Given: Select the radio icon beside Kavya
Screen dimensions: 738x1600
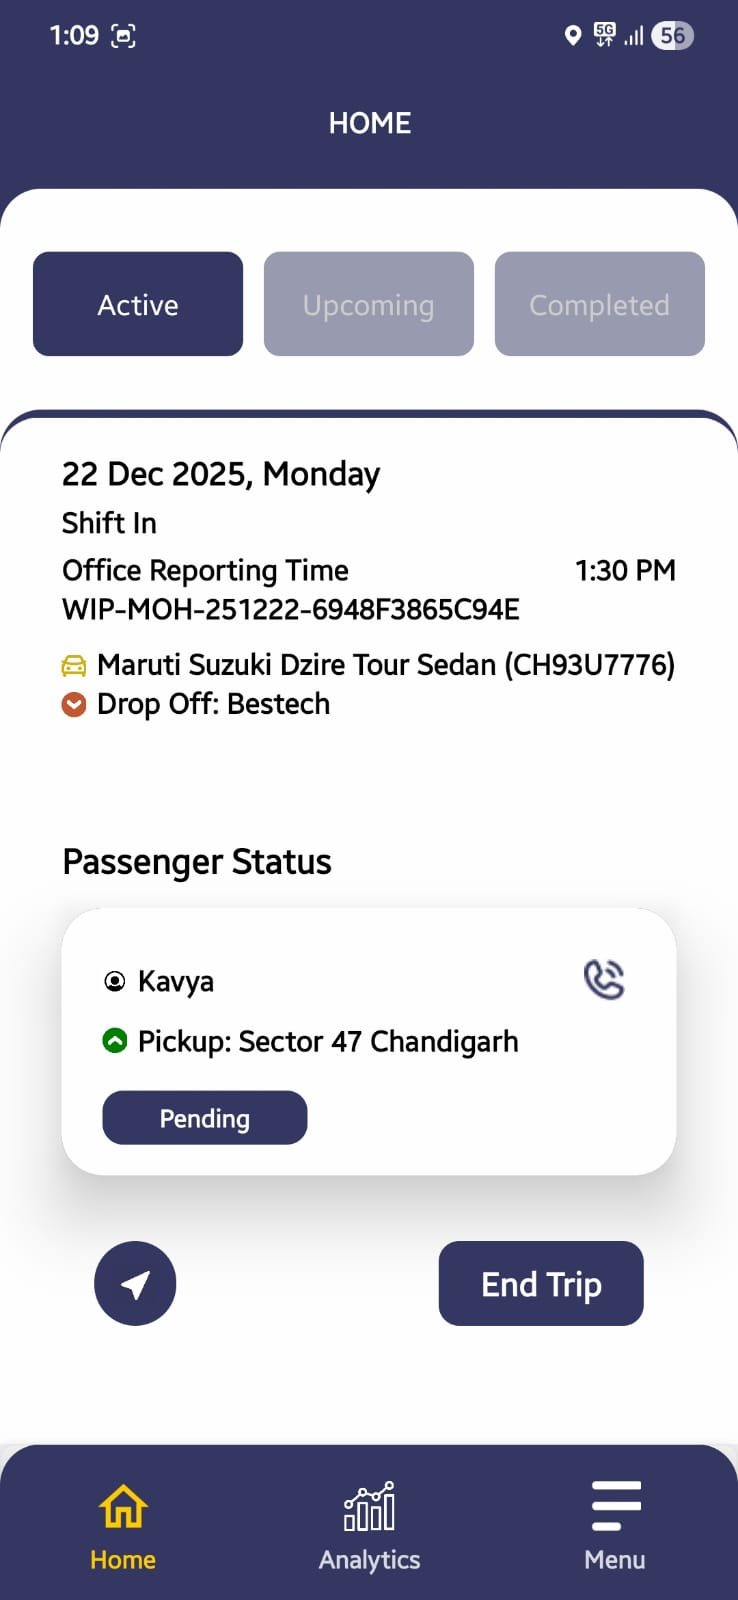Looking at the screenshot, I should pyautogui.click(x=115, y=982).
